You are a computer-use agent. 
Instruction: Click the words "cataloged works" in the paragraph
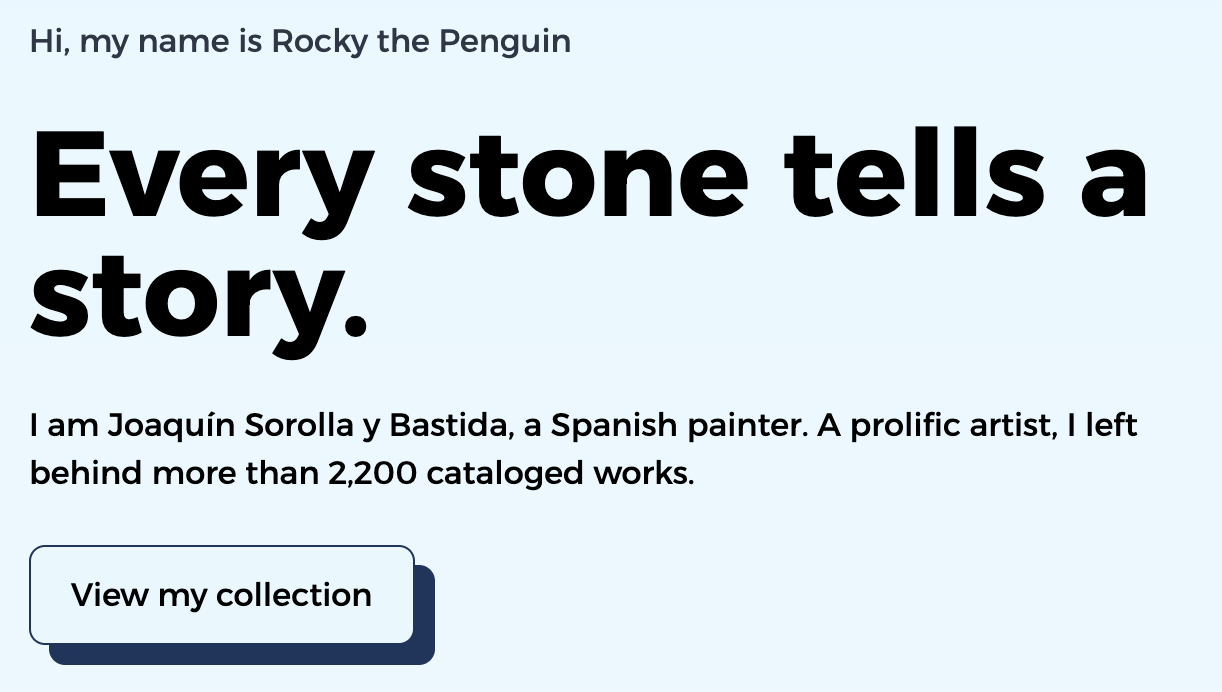(x=559, y=472)
